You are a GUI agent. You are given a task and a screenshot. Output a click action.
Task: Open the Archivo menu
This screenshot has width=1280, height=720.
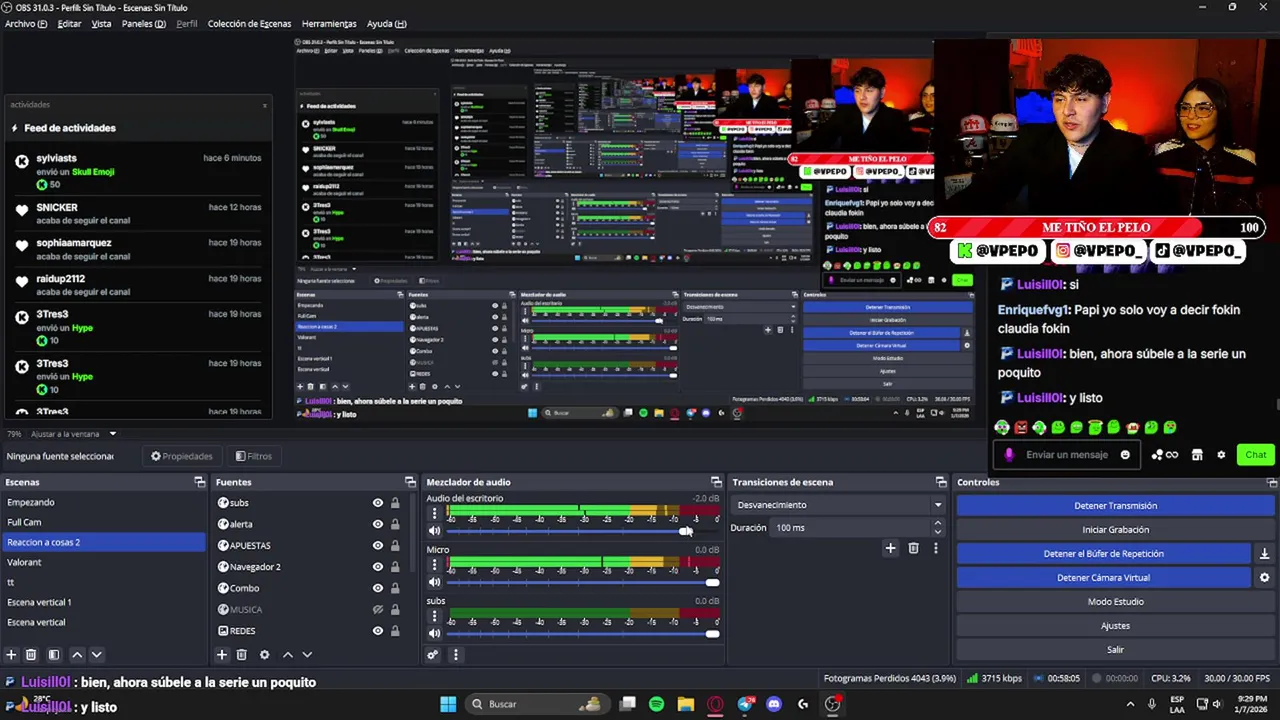pos(26,24)
